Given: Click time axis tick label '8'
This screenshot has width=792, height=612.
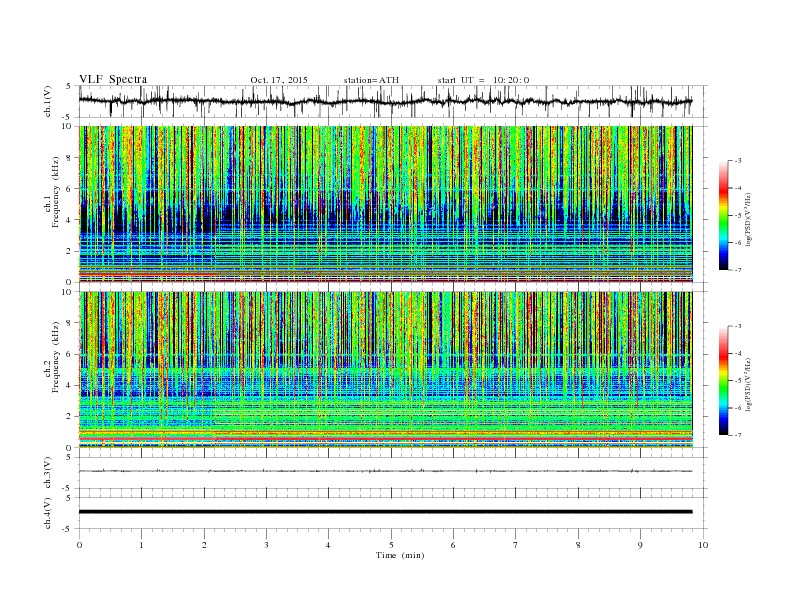Looking at the screenshot, I should coord(578,545).
